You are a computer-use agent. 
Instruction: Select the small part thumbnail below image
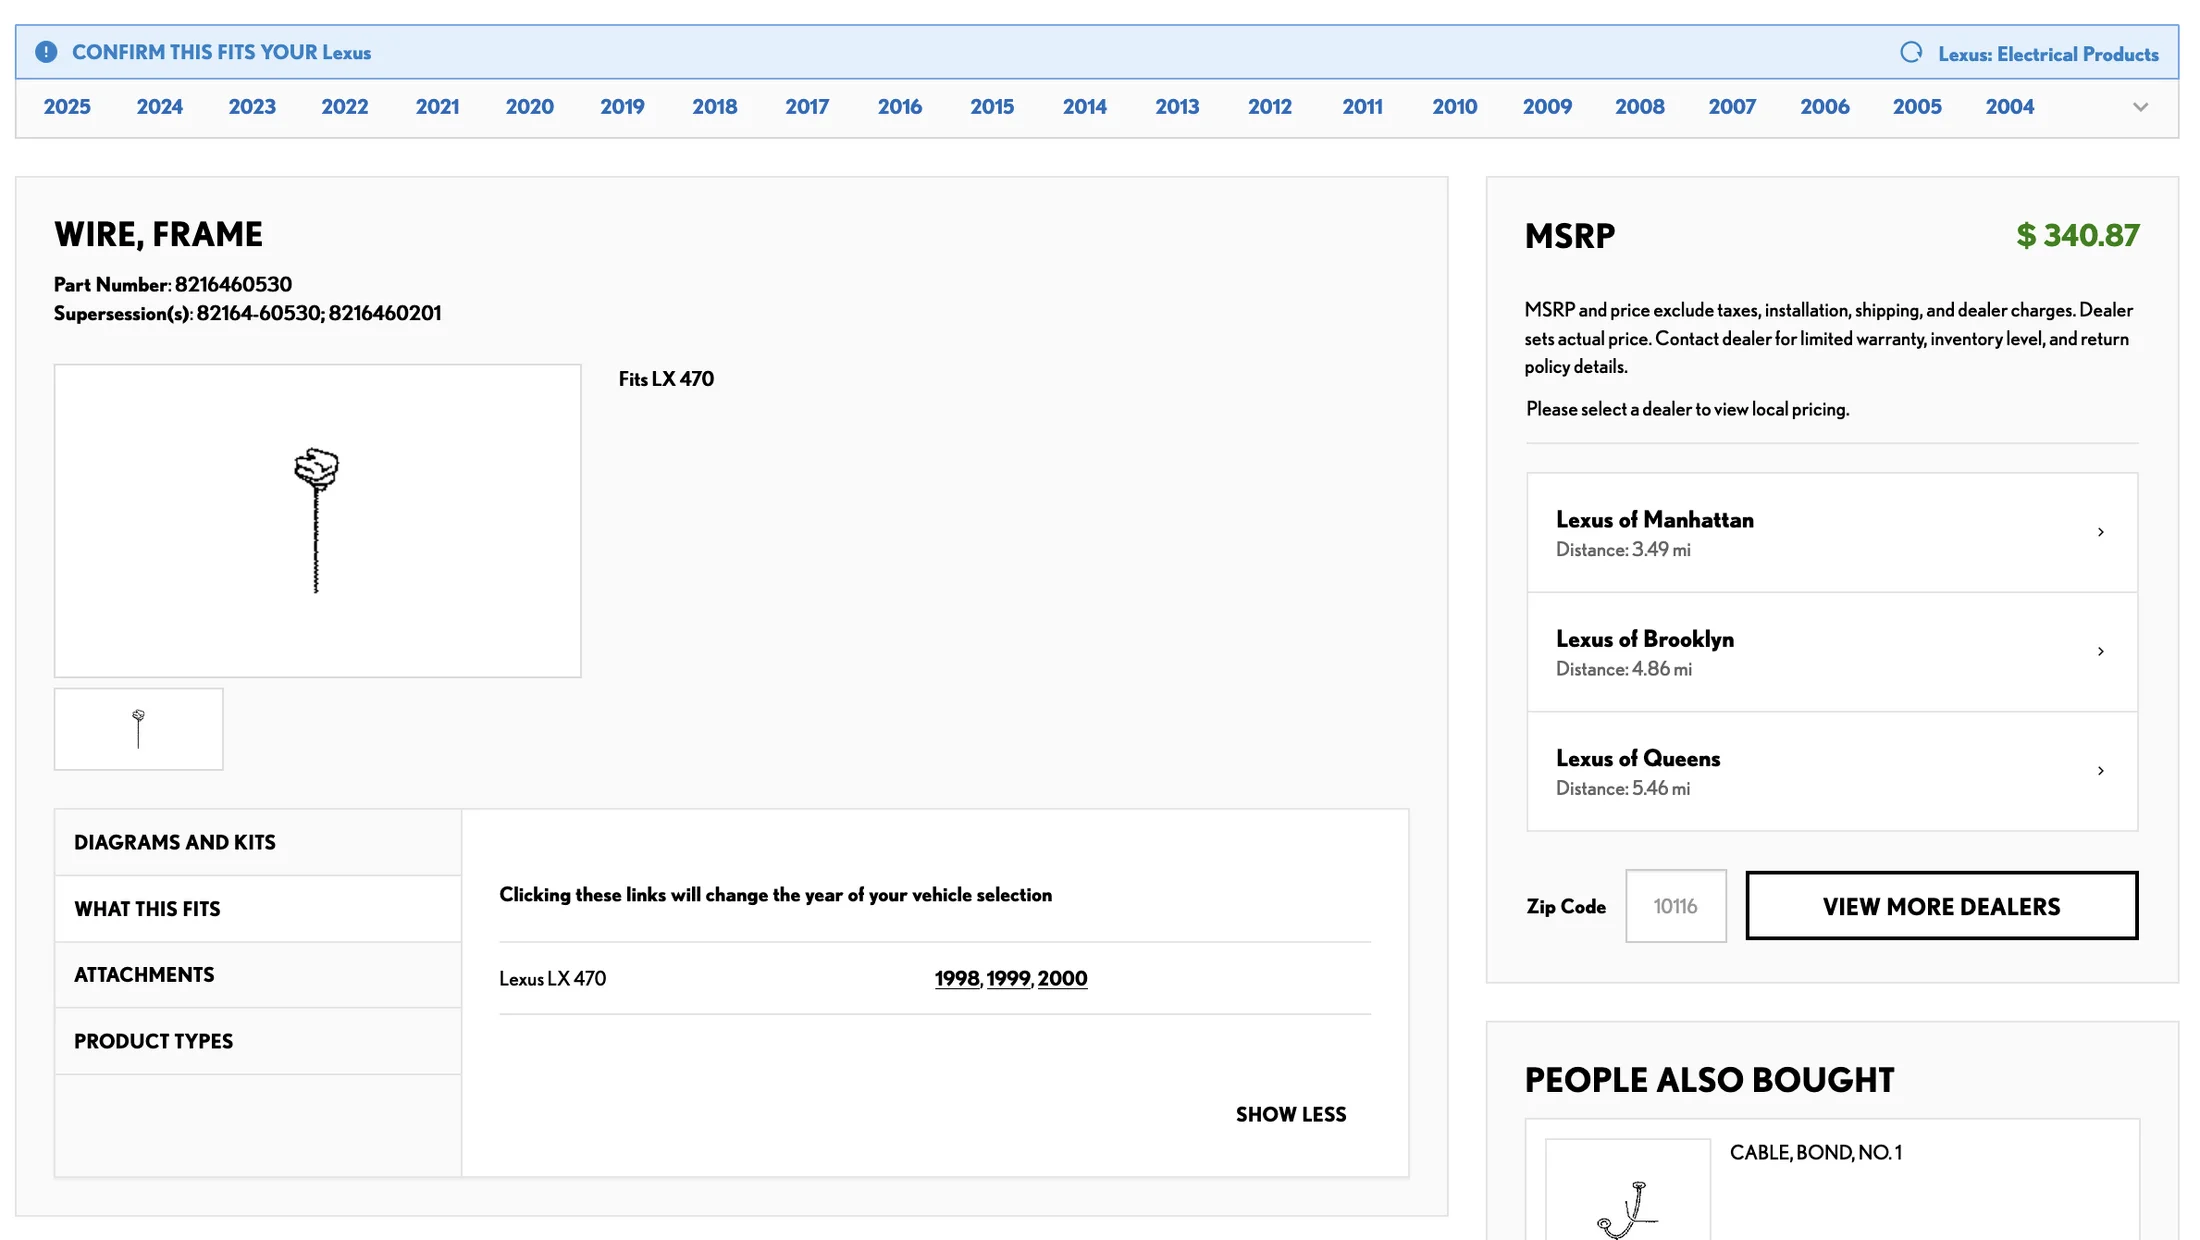(138, 729)
